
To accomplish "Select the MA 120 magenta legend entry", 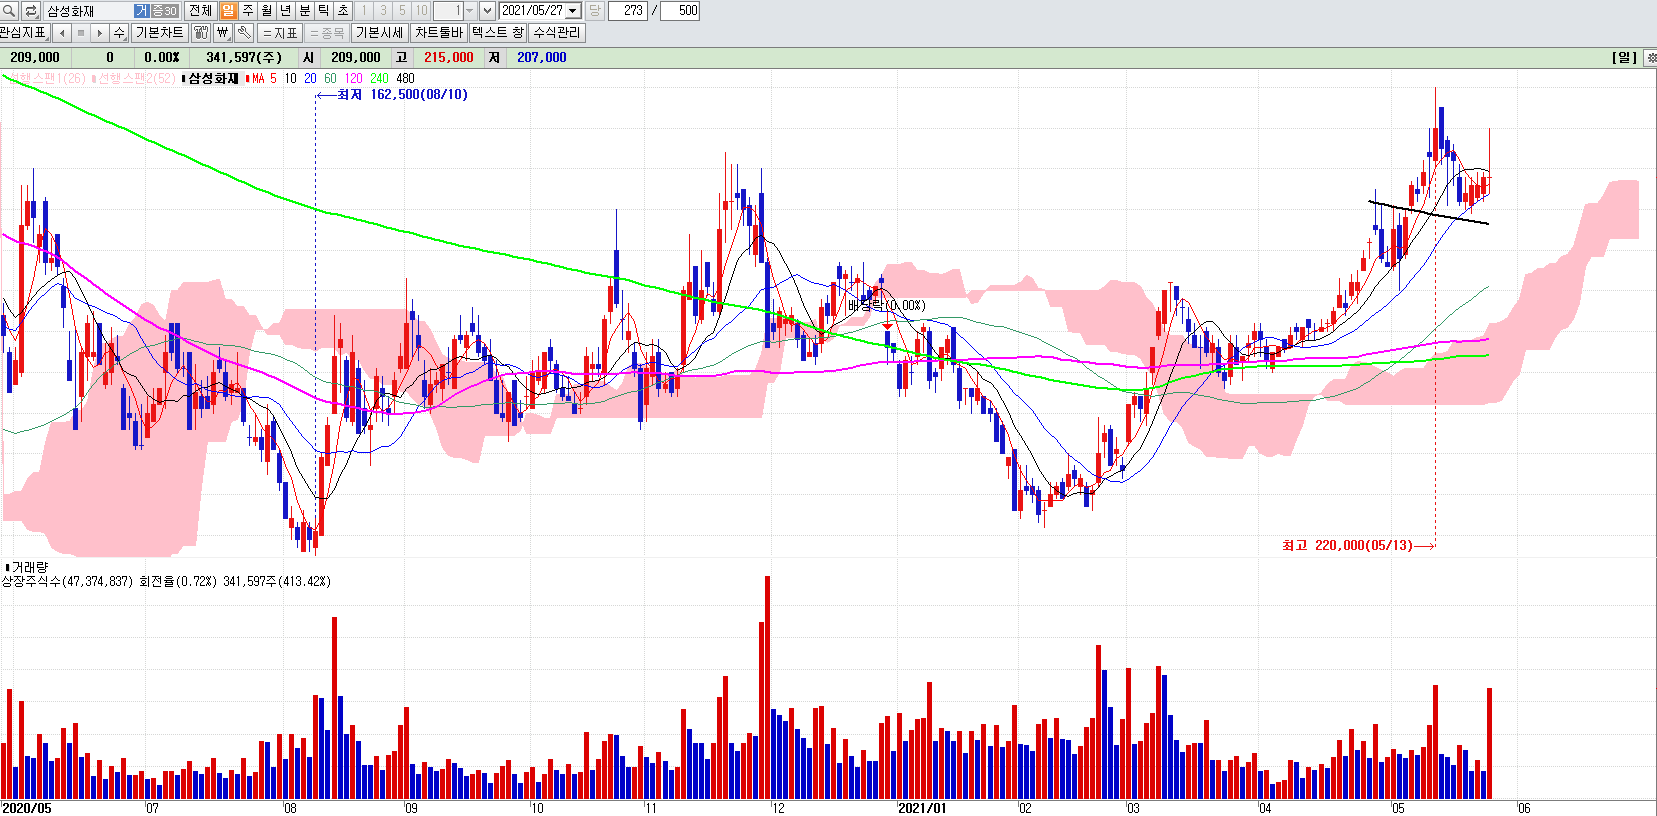I will coord(353,78).
